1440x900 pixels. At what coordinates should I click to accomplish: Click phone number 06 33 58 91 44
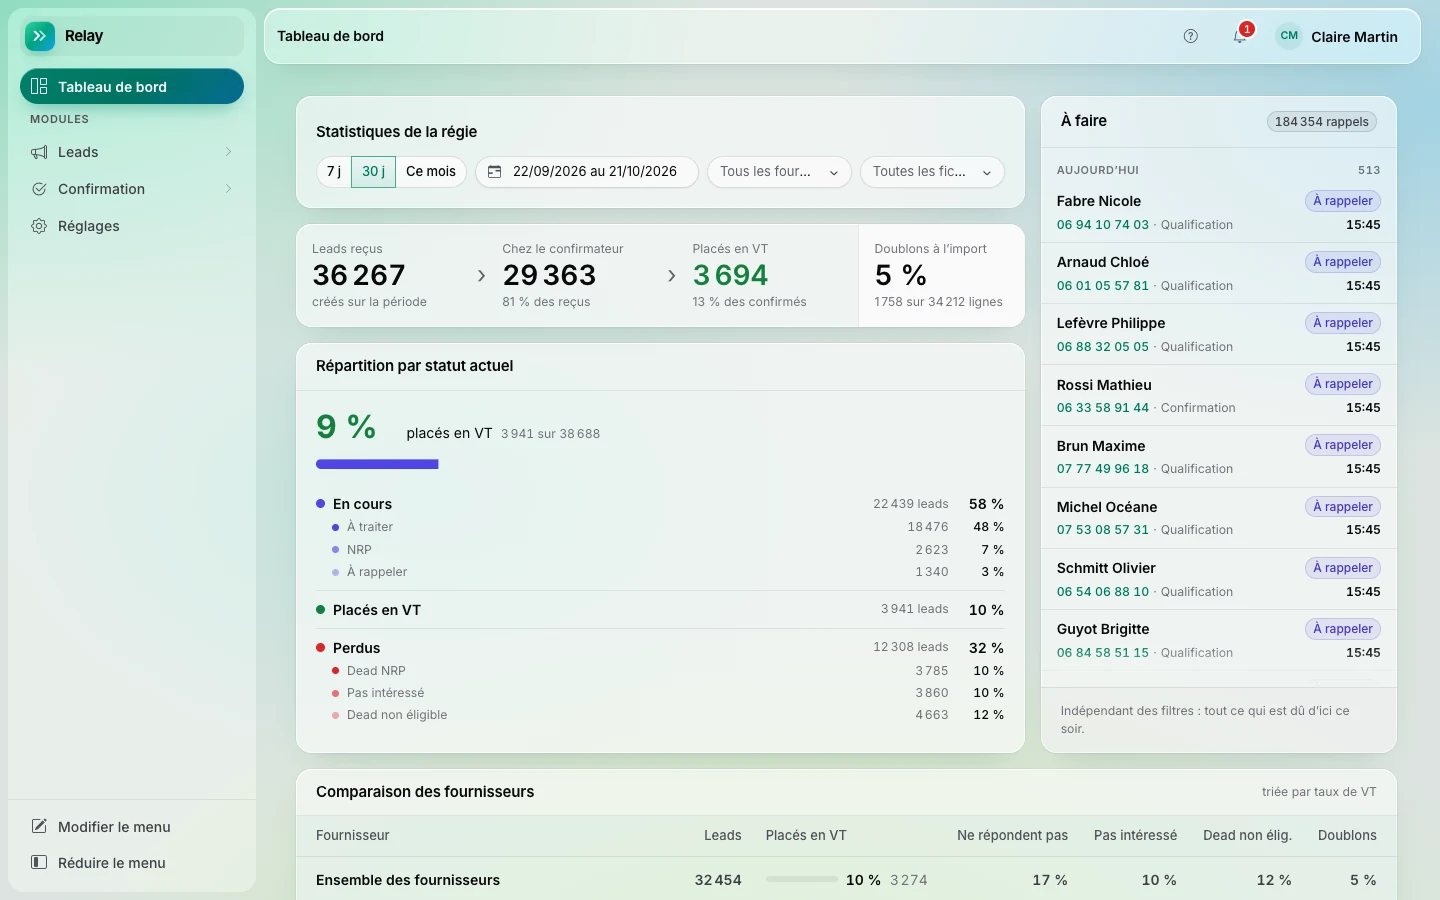point(1102,408)
